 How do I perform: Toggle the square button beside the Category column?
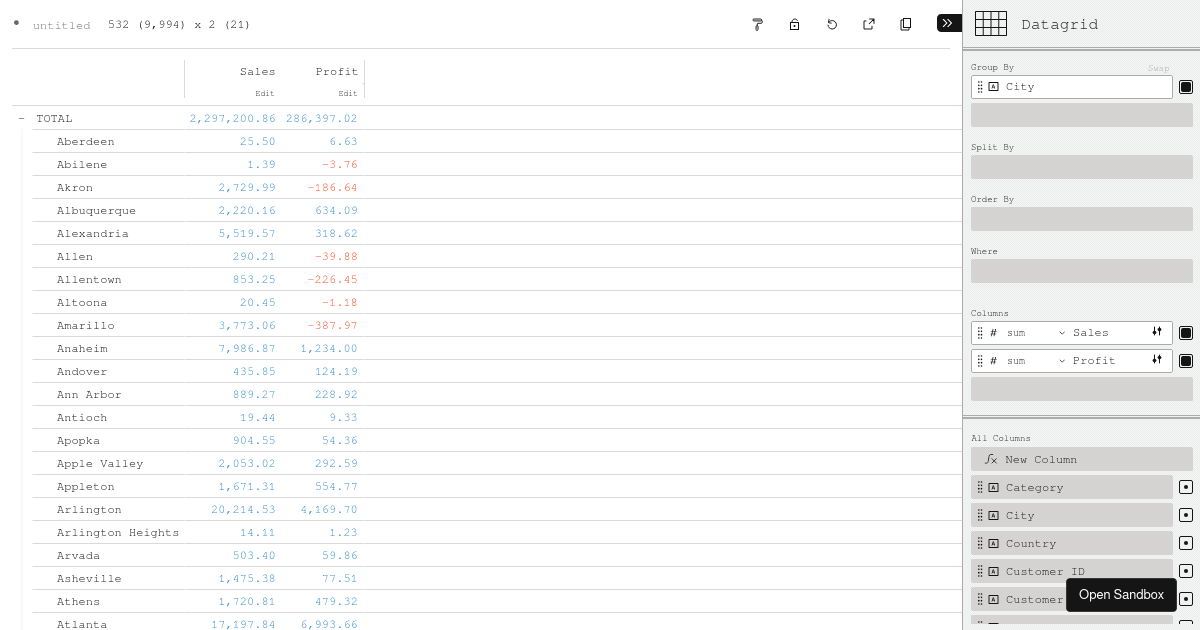coord(1187,487)
